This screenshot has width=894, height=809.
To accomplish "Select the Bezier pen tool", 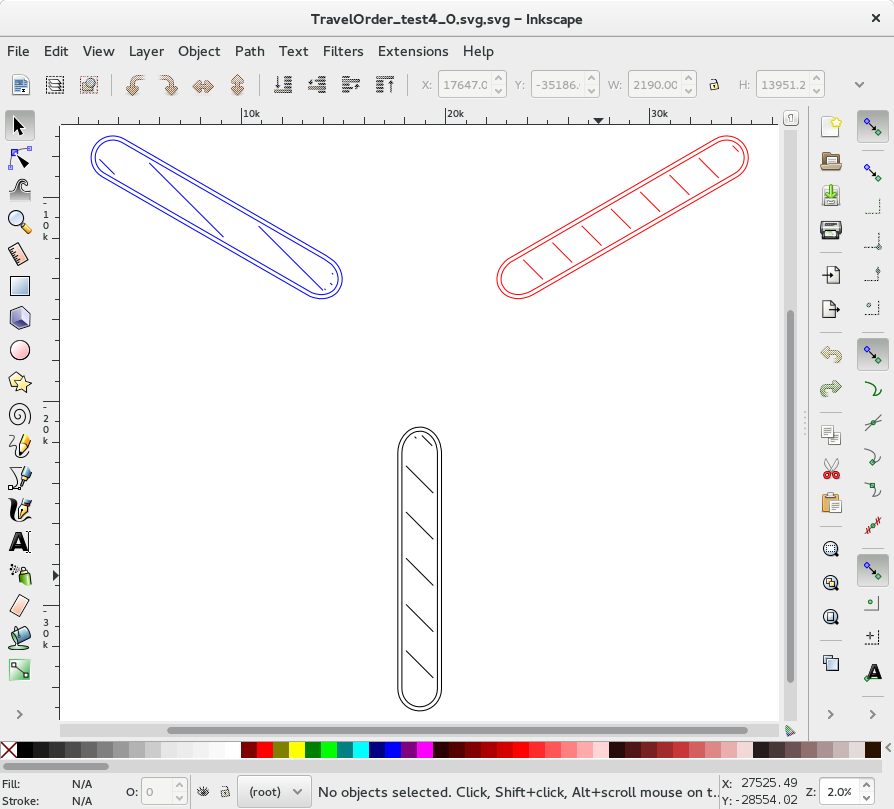I will [19, 478].
